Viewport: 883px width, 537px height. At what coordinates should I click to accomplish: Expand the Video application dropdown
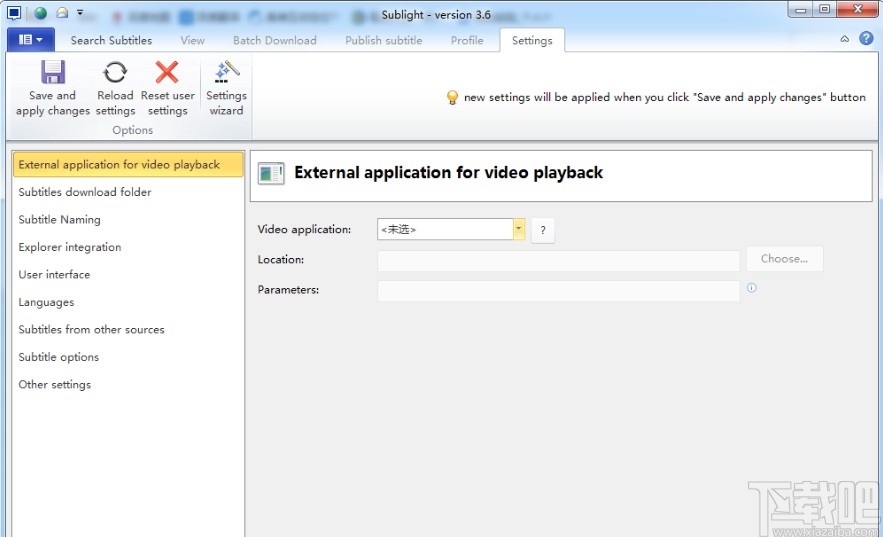tap(519, 229)
